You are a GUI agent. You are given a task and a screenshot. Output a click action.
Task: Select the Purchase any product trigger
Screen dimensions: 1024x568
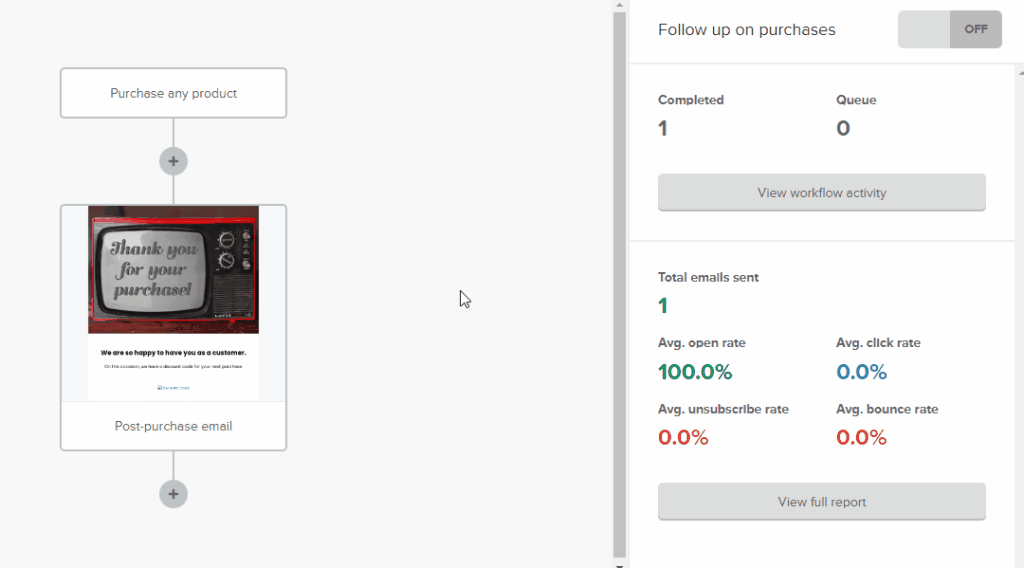[x=173, y=93]
